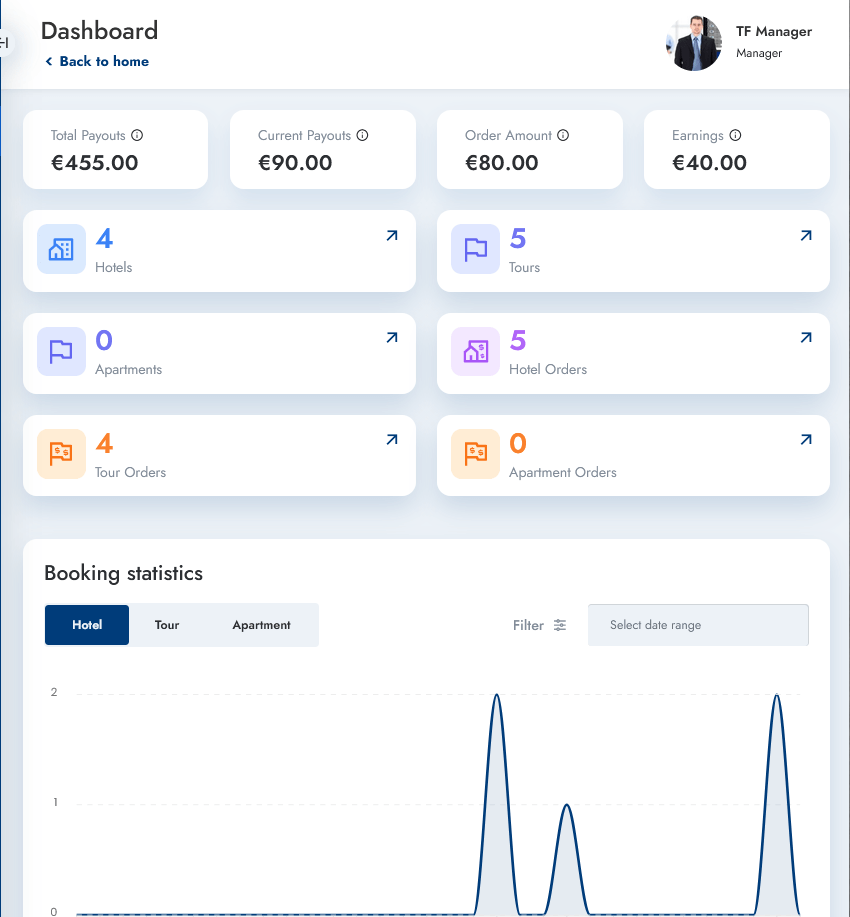Click the €40.00 earnings value
Image resolution: width=850 pixels, height=917 pixels.
pyautogui.click(x=710, y=163)
